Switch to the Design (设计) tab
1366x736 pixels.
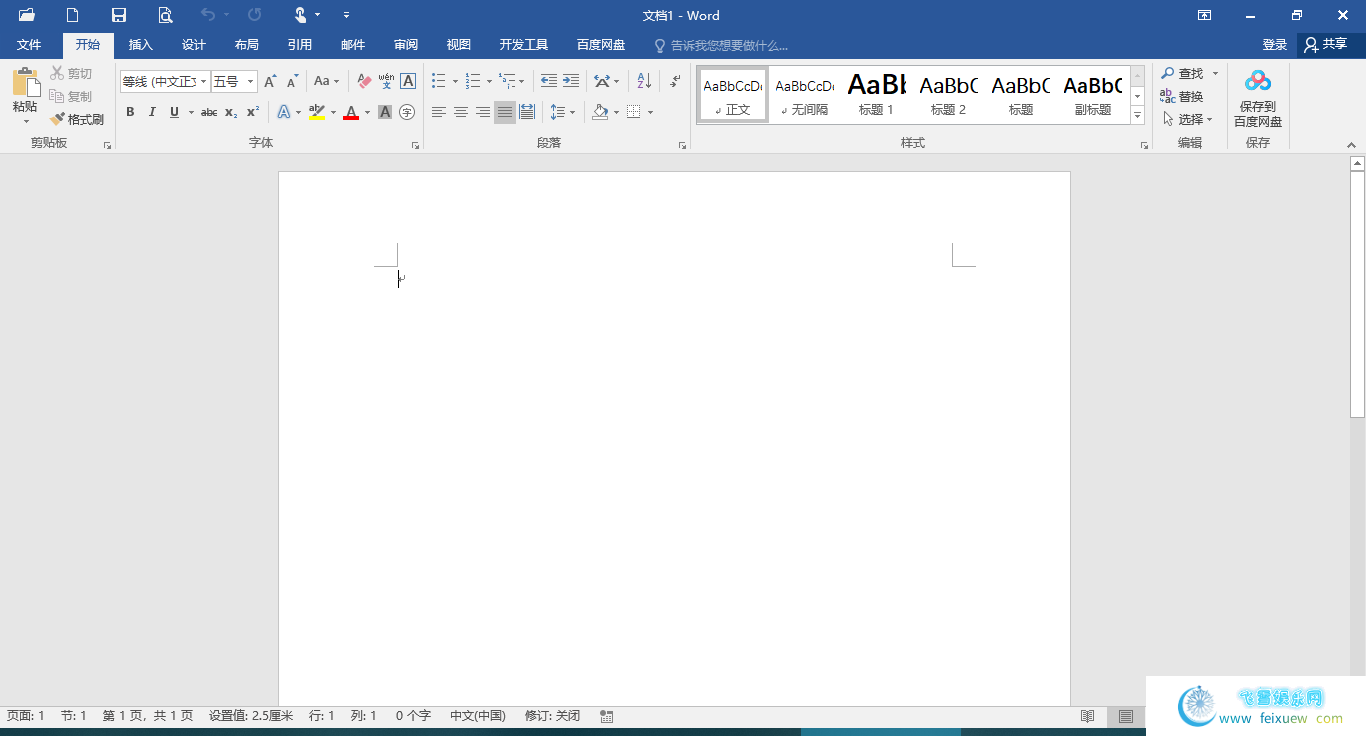194,45
